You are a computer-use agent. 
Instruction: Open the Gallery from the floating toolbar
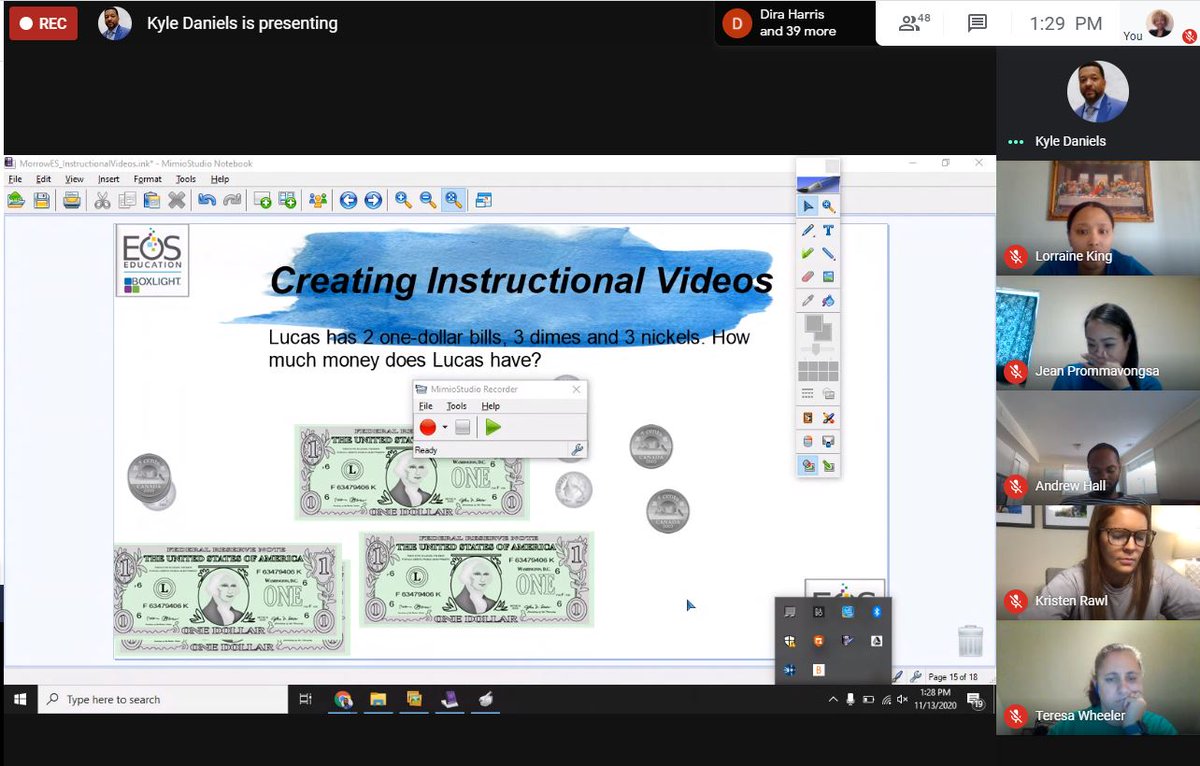tap(830, 276)
